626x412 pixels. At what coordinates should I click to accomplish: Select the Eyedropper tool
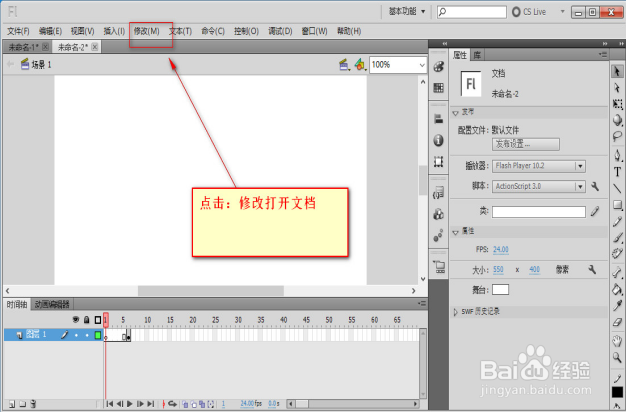[x=617, y=305]
